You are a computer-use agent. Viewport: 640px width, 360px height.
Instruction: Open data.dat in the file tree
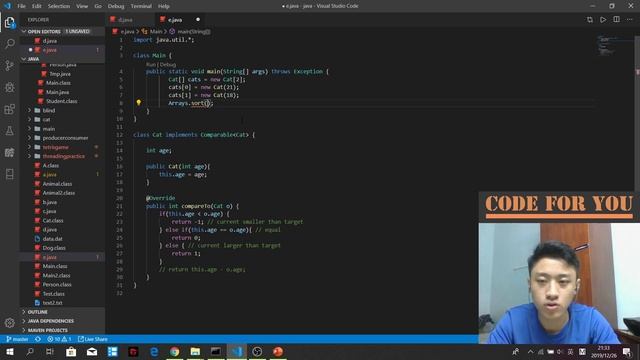coord(52,239)
